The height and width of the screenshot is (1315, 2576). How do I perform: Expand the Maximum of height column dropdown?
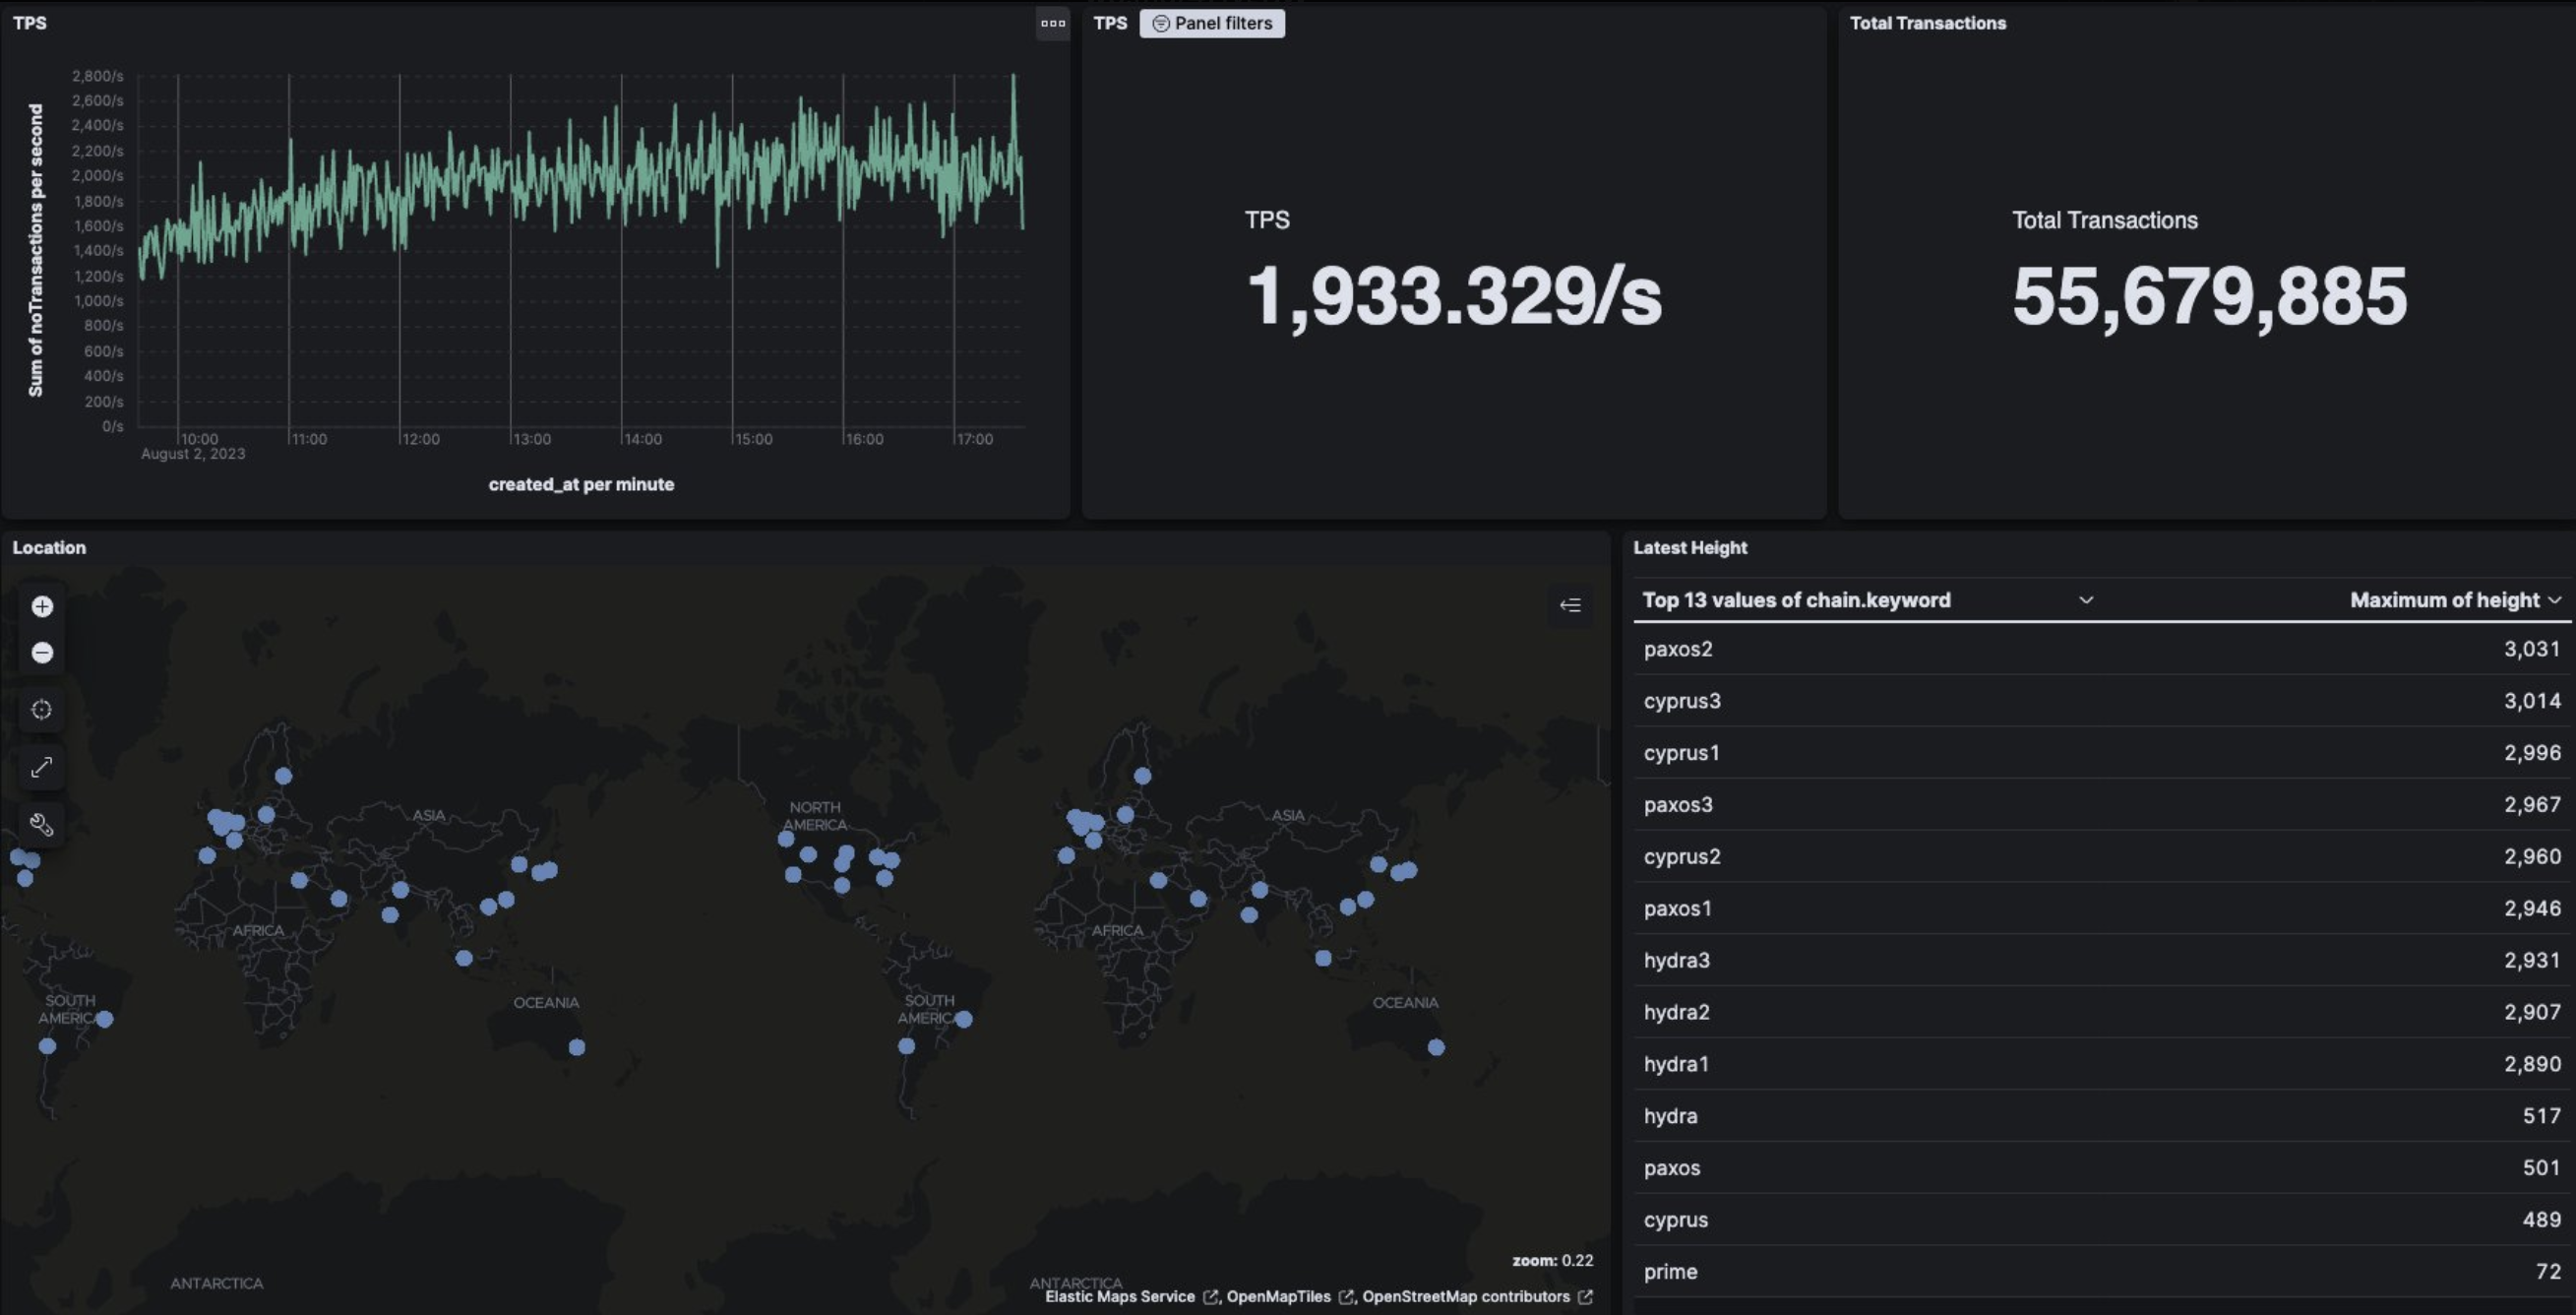tap(2555, 600)
